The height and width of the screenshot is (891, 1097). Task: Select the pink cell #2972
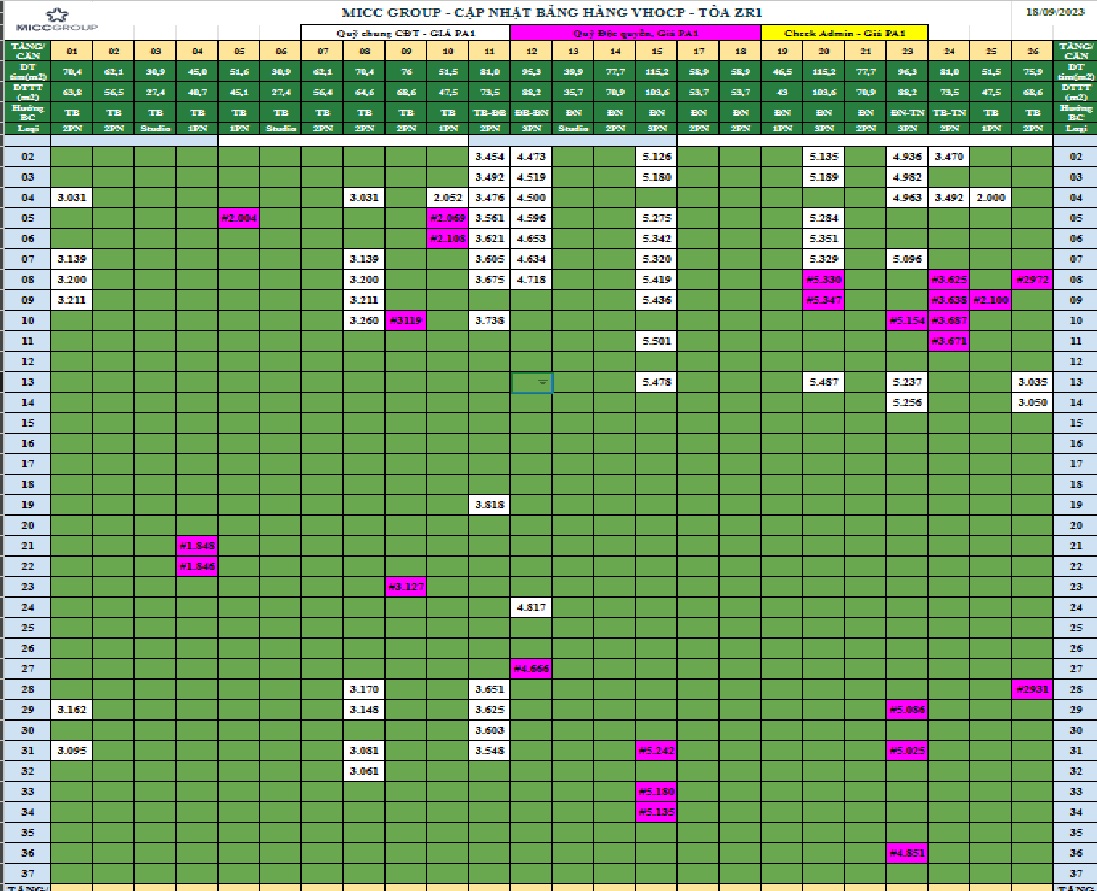1032,280
